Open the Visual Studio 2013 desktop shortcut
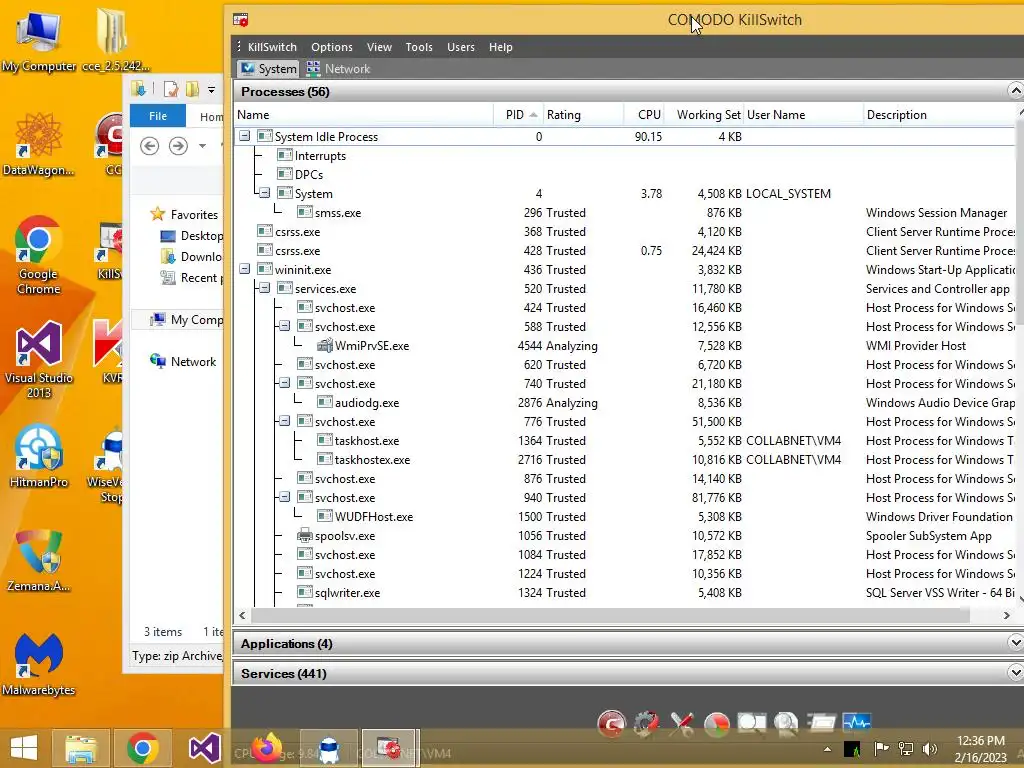The height and width of the screenshot is (768, 1024). (x=38, y=359)
